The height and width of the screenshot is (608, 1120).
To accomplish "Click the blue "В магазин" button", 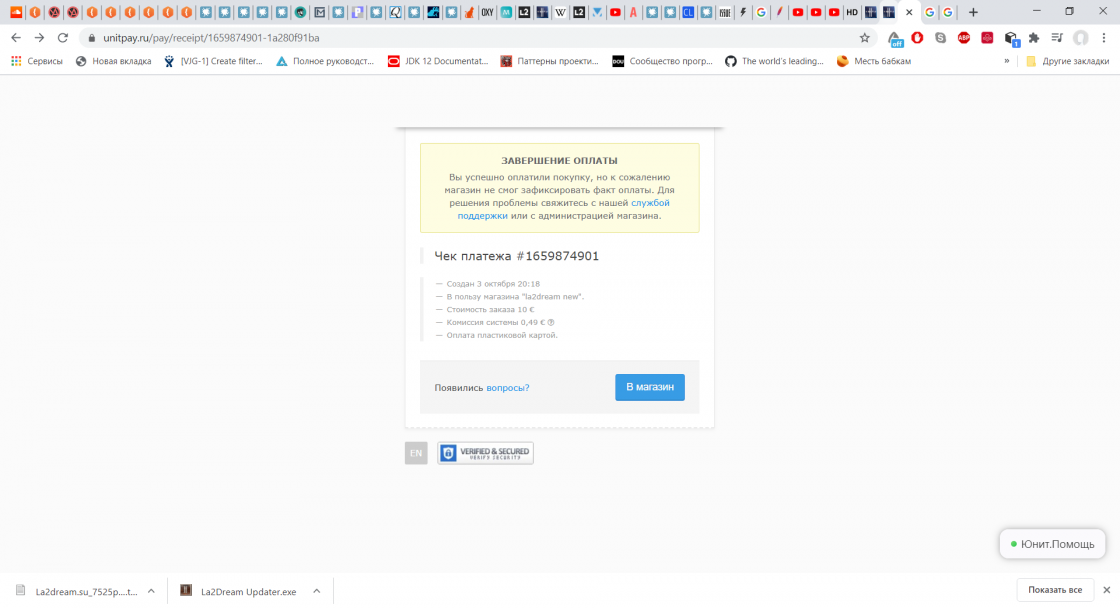I will point(649,387).
